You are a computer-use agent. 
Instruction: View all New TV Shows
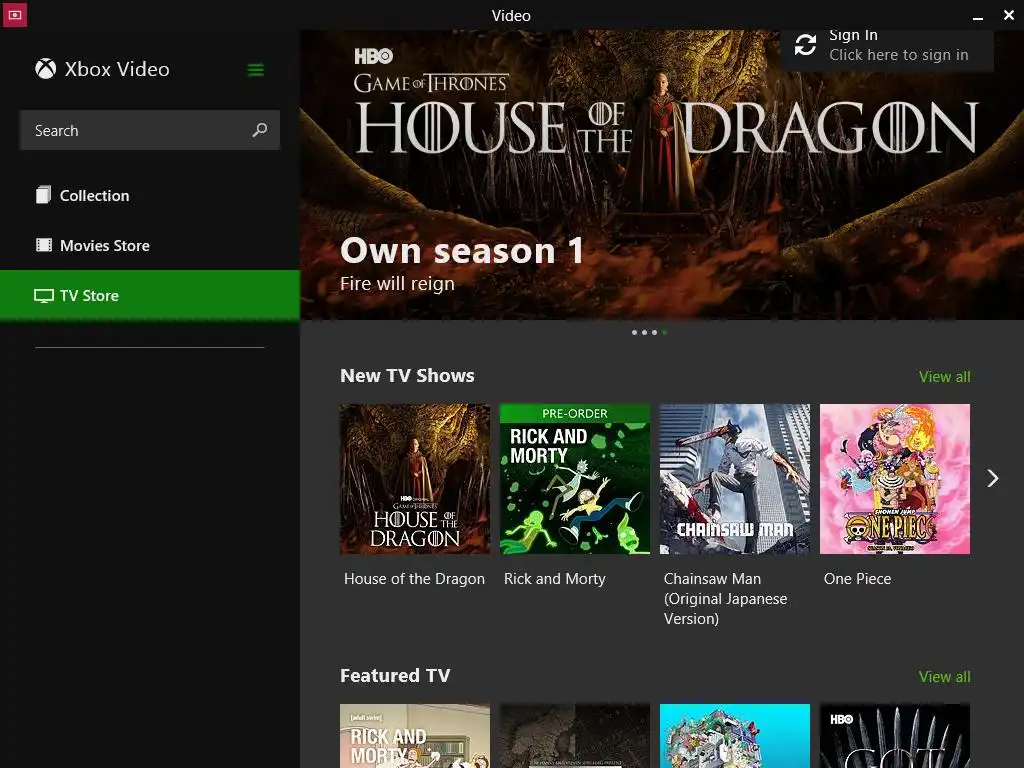coord(944,377)
